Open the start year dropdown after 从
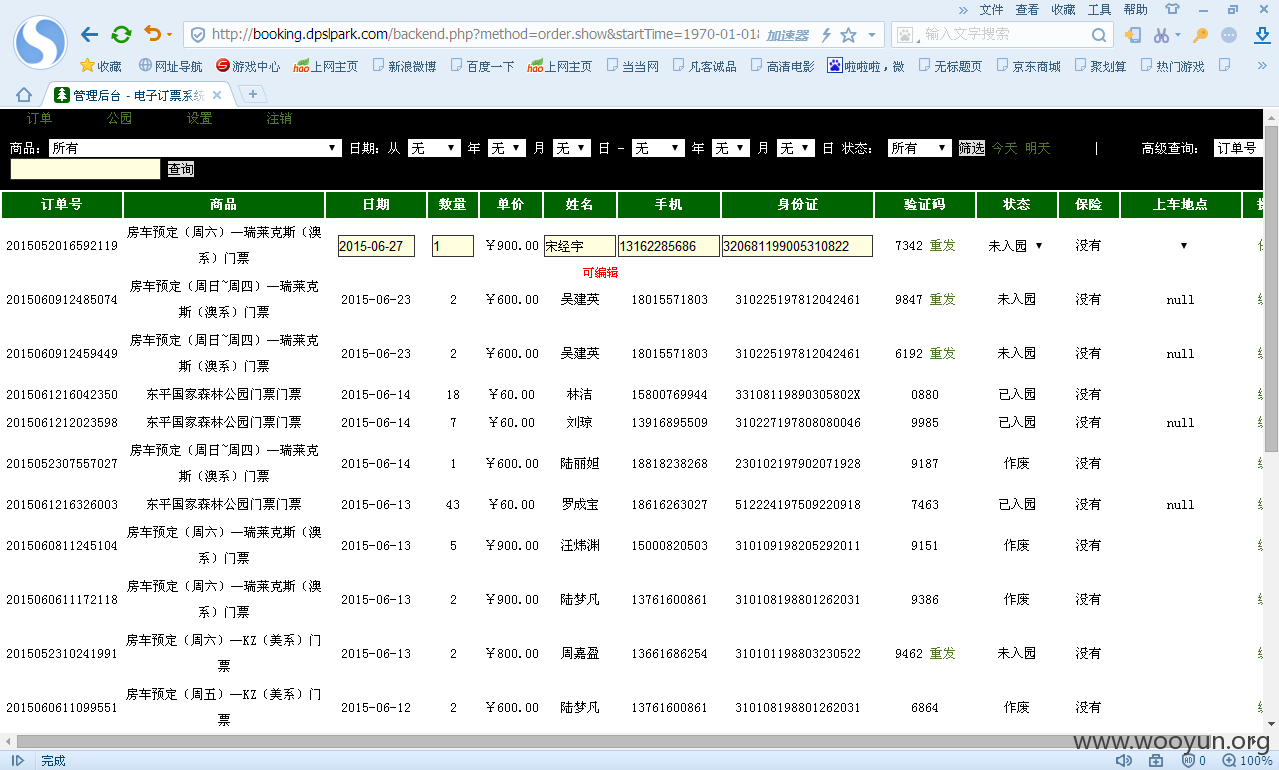1279x770 pixels. point(434,148)
